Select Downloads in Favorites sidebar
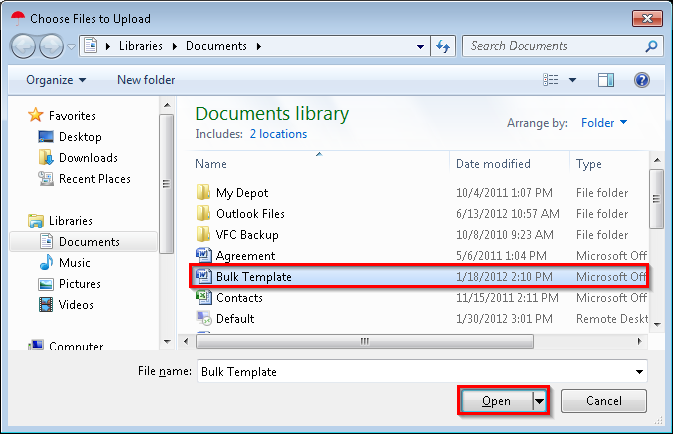Image resolution: width=673 pixels, height=434 pixels. coord(88,158)
